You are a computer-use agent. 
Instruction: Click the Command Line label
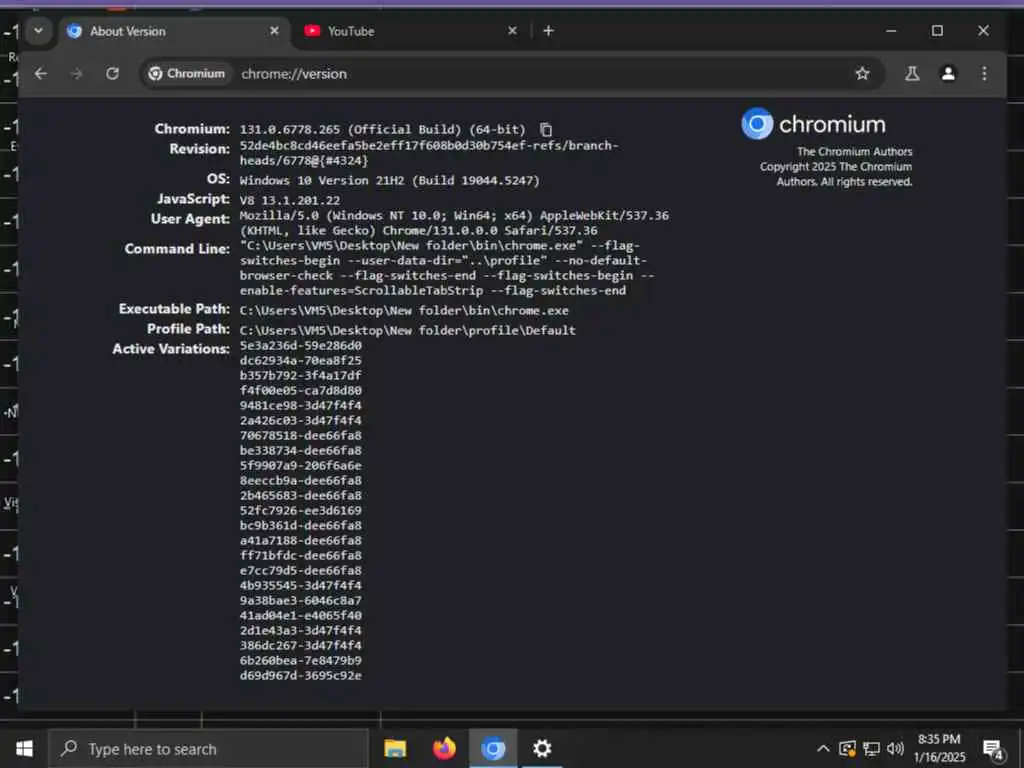pos(177,249)
